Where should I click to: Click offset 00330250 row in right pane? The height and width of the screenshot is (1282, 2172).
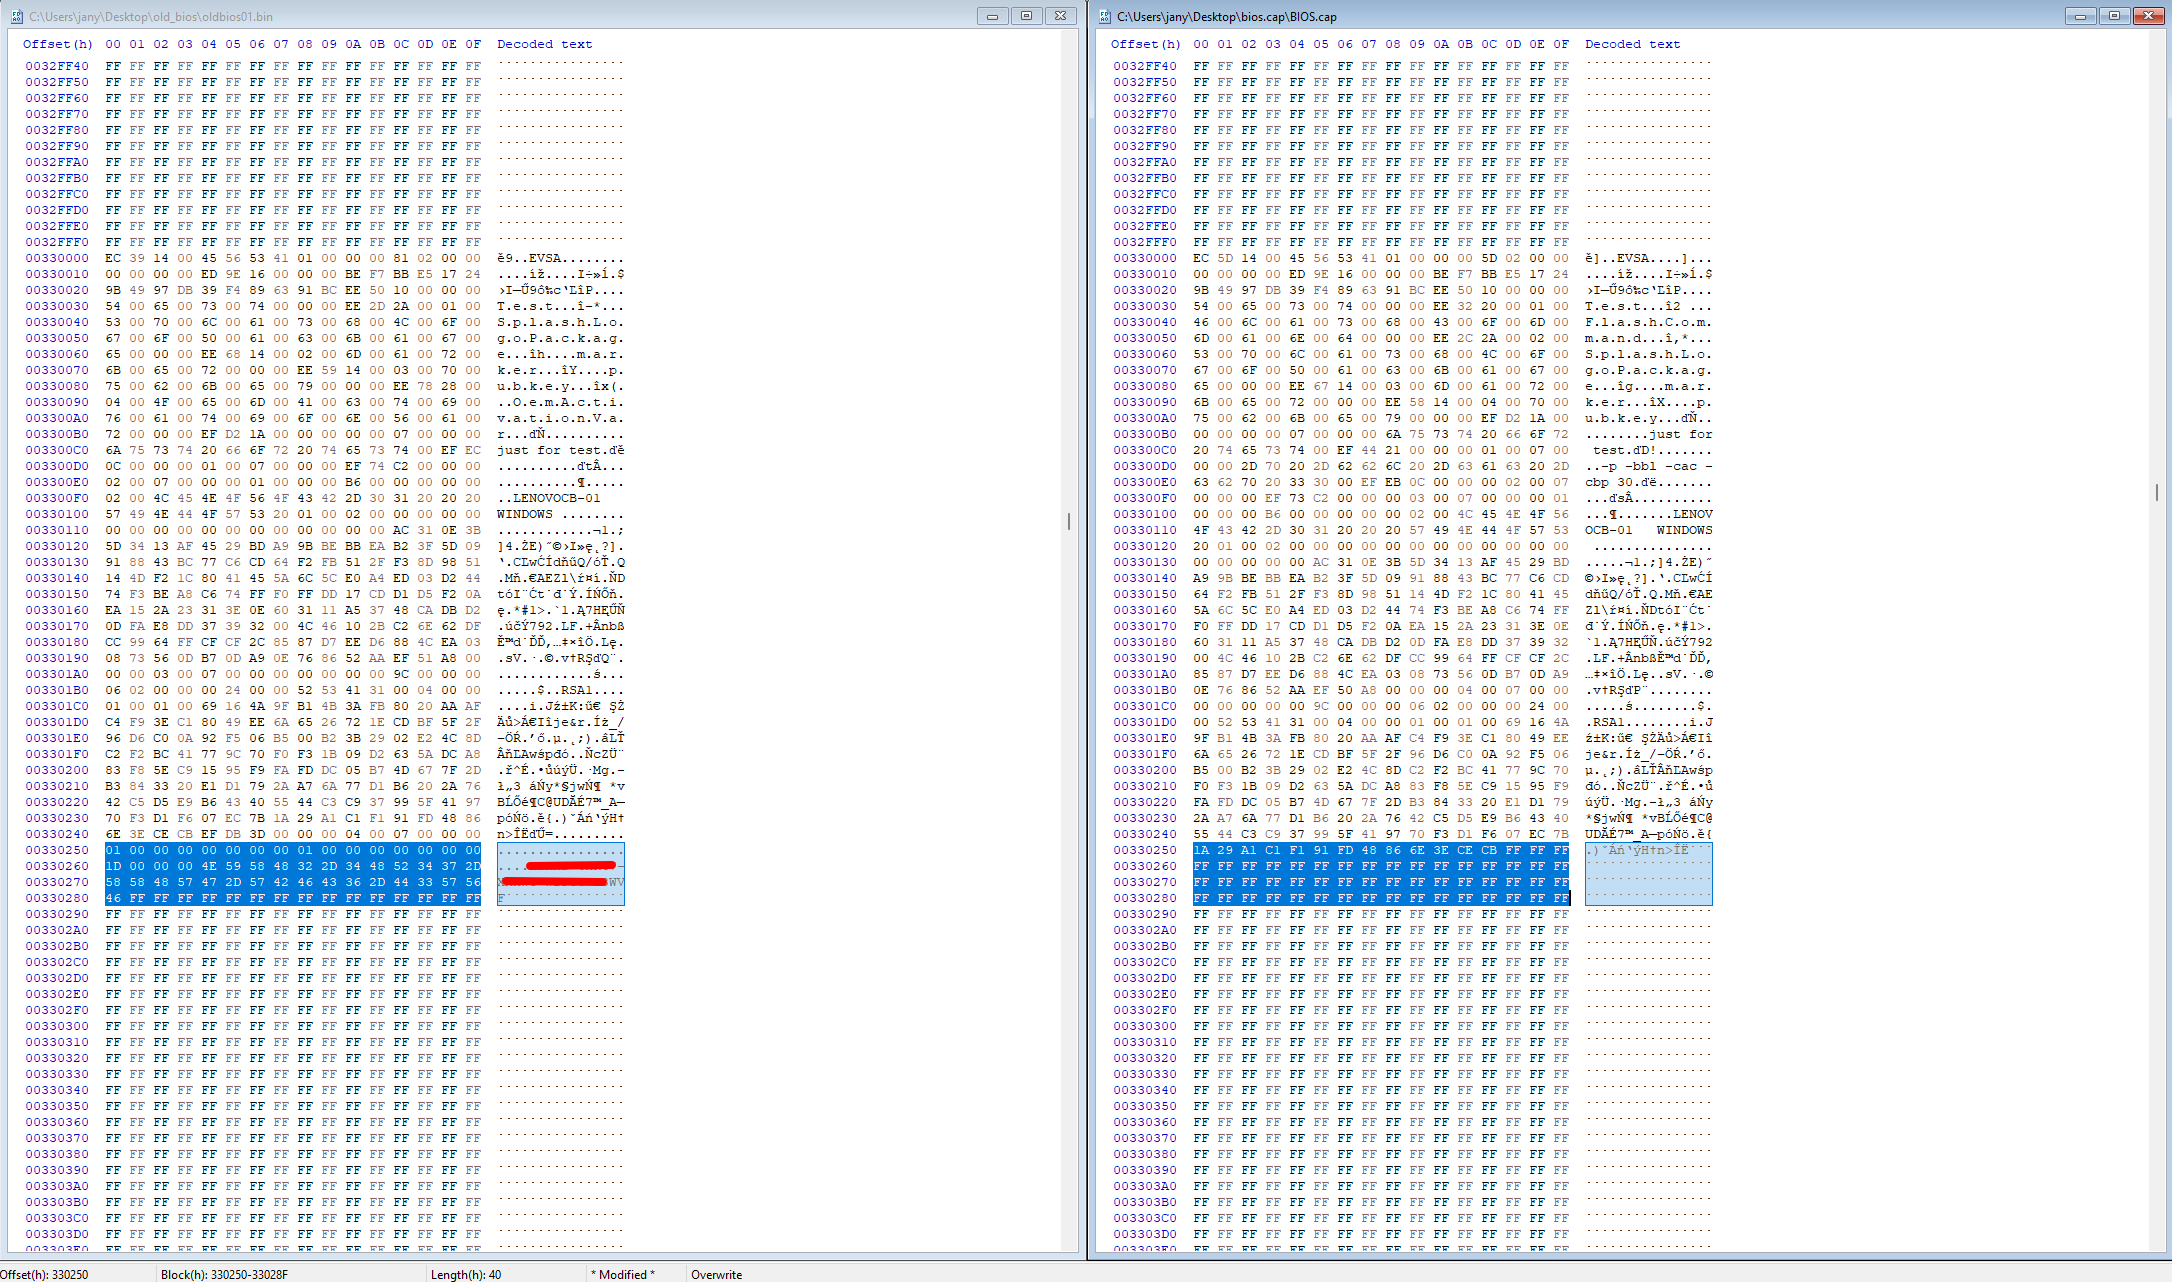coord(1145,850)
